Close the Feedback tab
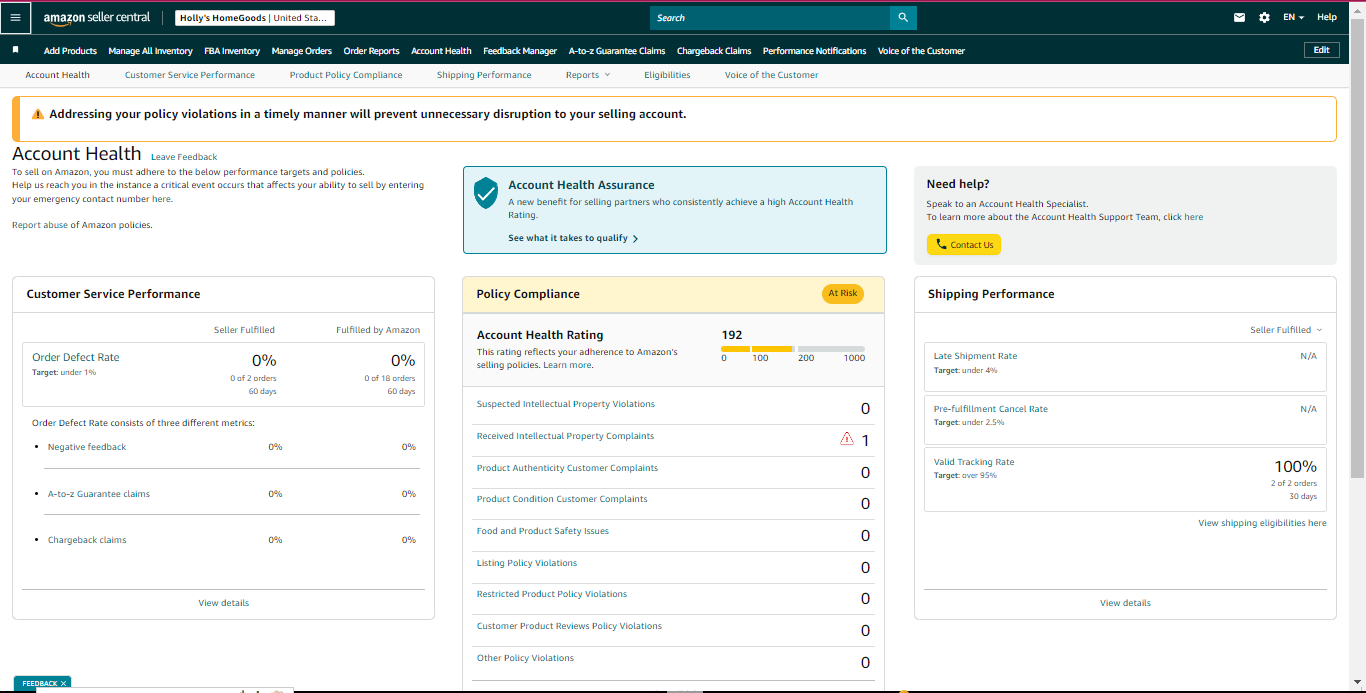Viewport: 1366px width, 693px height. [63, 683]
